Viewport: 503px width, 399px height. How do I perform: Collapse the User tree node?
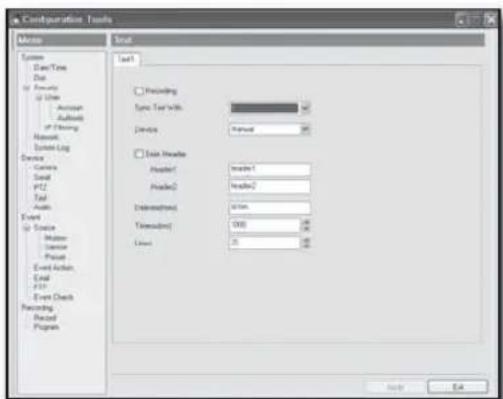pyautogui.click(x=39, y=97)
